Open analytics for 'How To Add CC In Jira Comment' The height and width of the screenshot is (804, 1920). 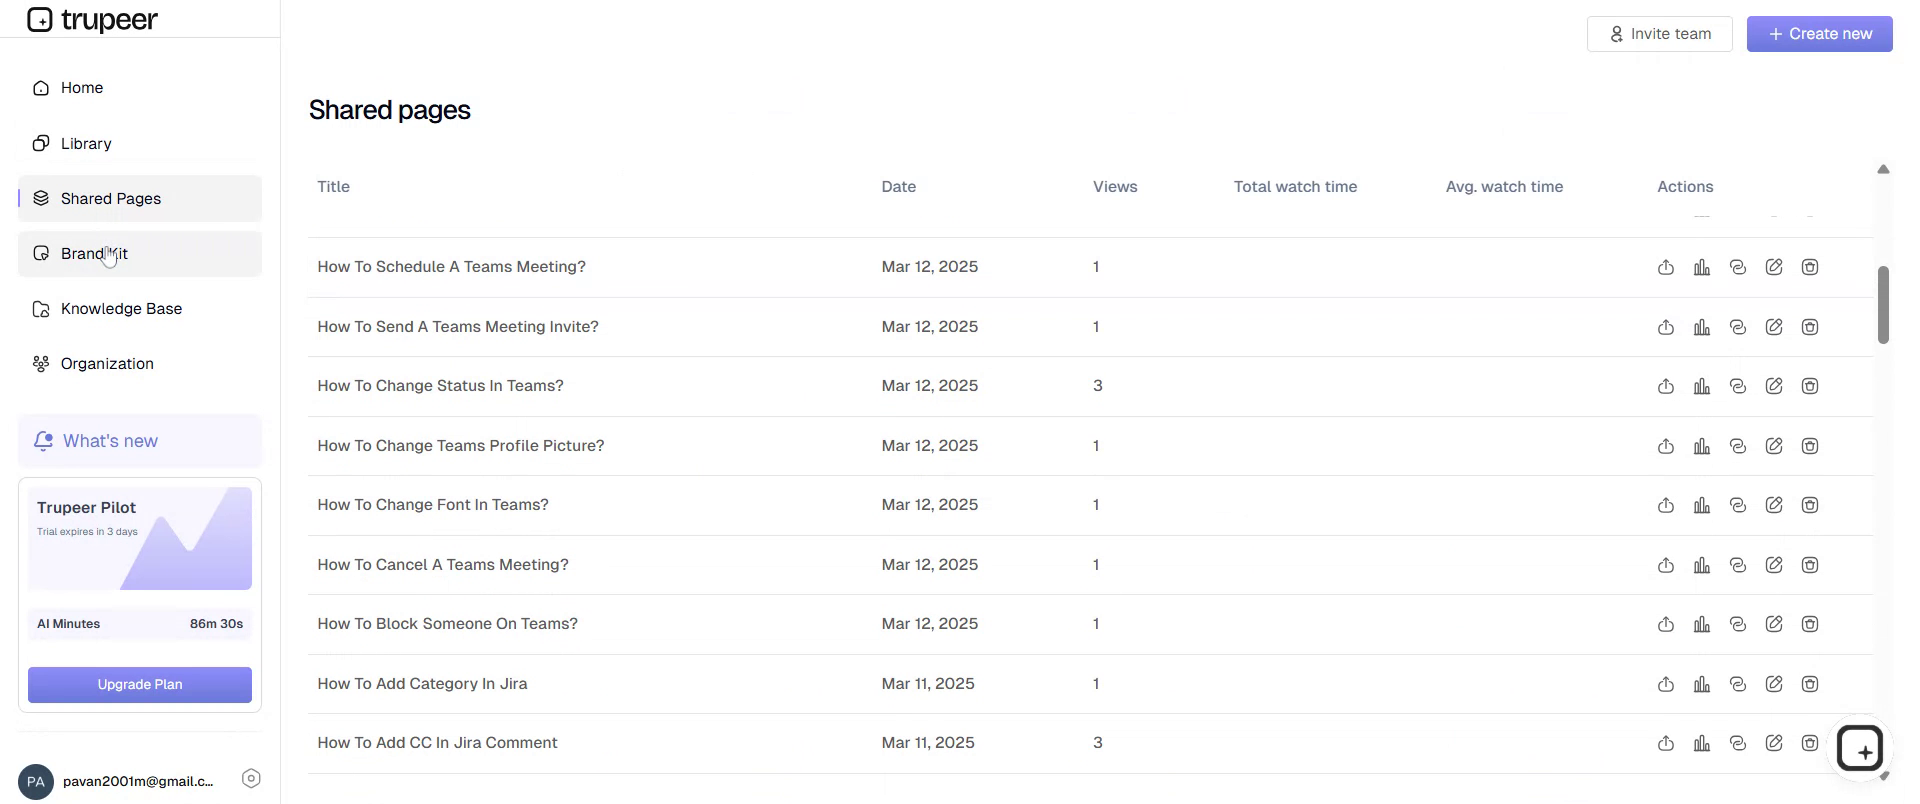pos(1702,743)
